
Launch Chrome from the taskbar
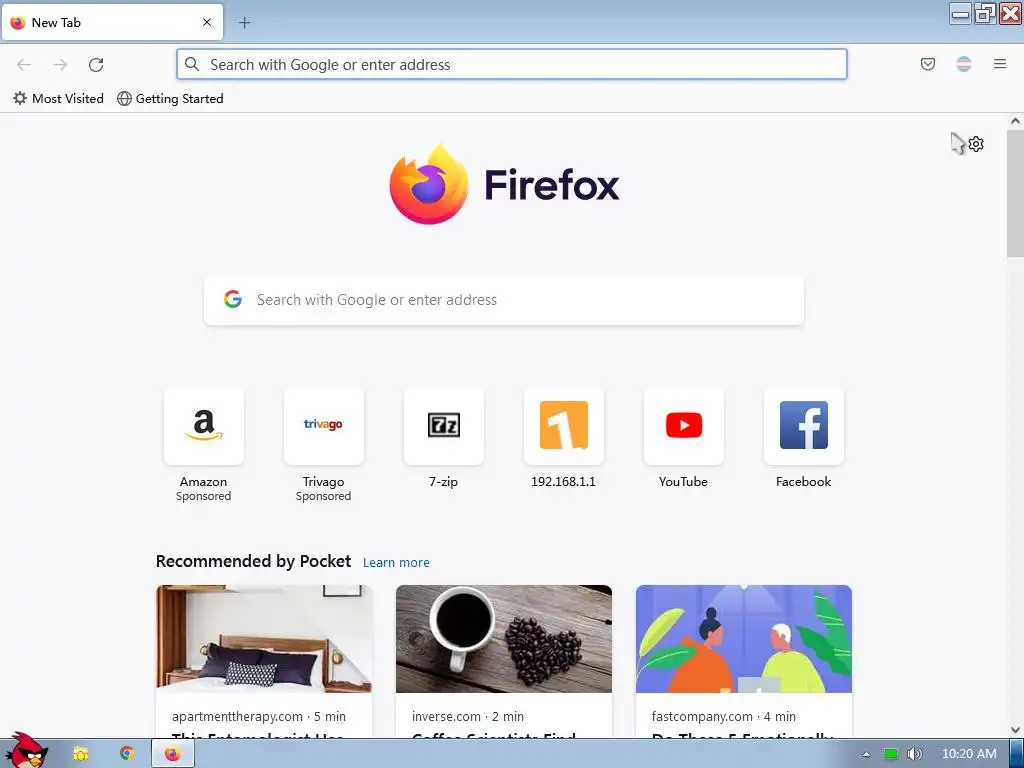pos(127,754)
